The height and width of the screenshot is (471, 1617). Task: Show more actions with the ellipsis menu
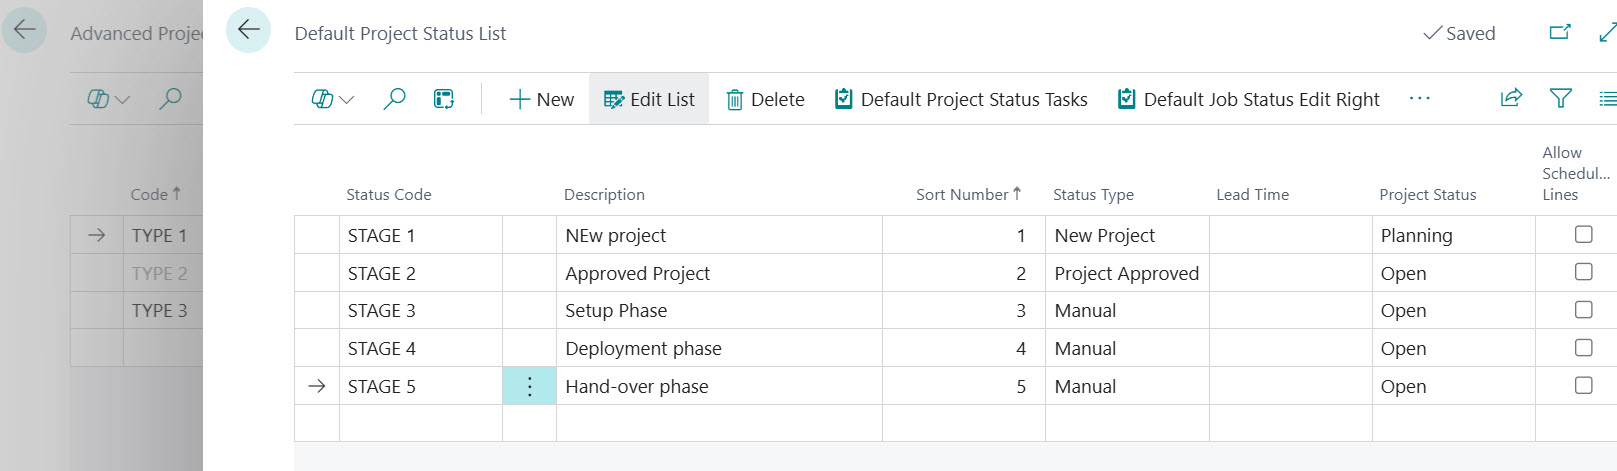(x=1419, y=98)
